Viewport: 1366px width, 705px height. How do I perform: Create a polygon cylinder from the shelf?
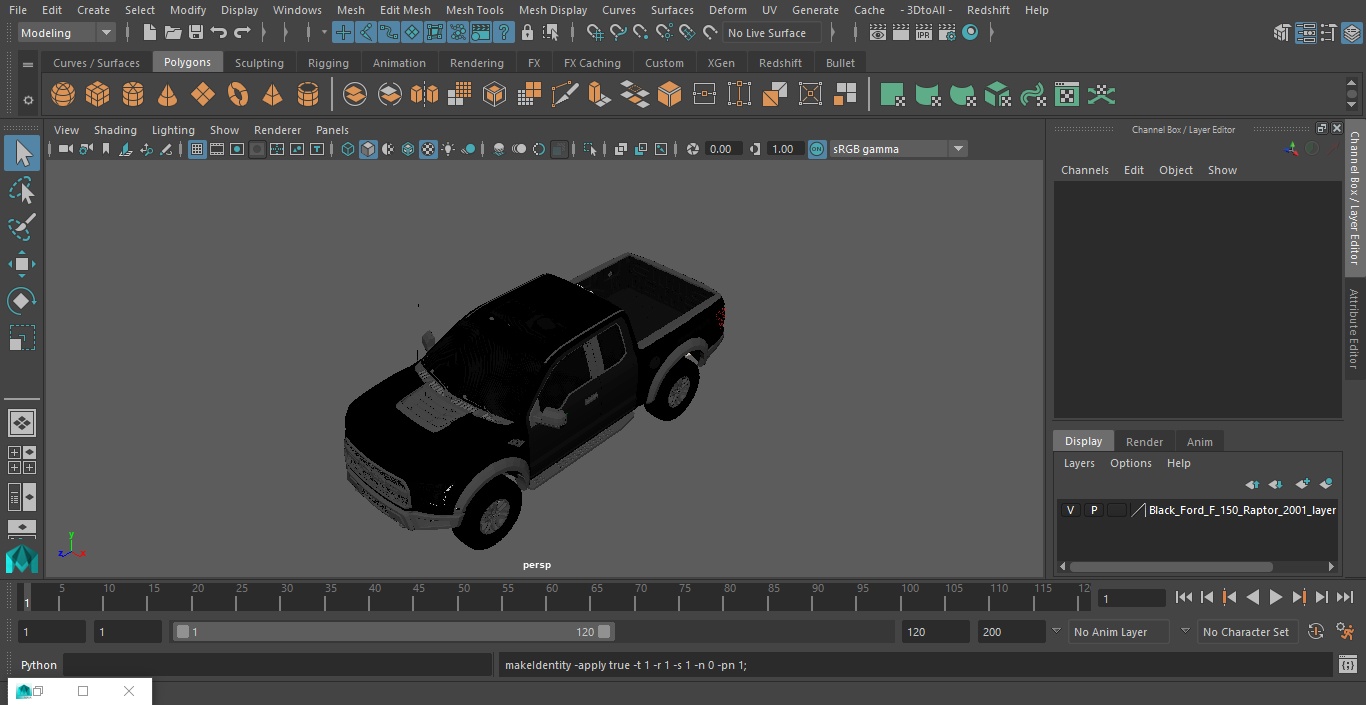click(133, 95)
